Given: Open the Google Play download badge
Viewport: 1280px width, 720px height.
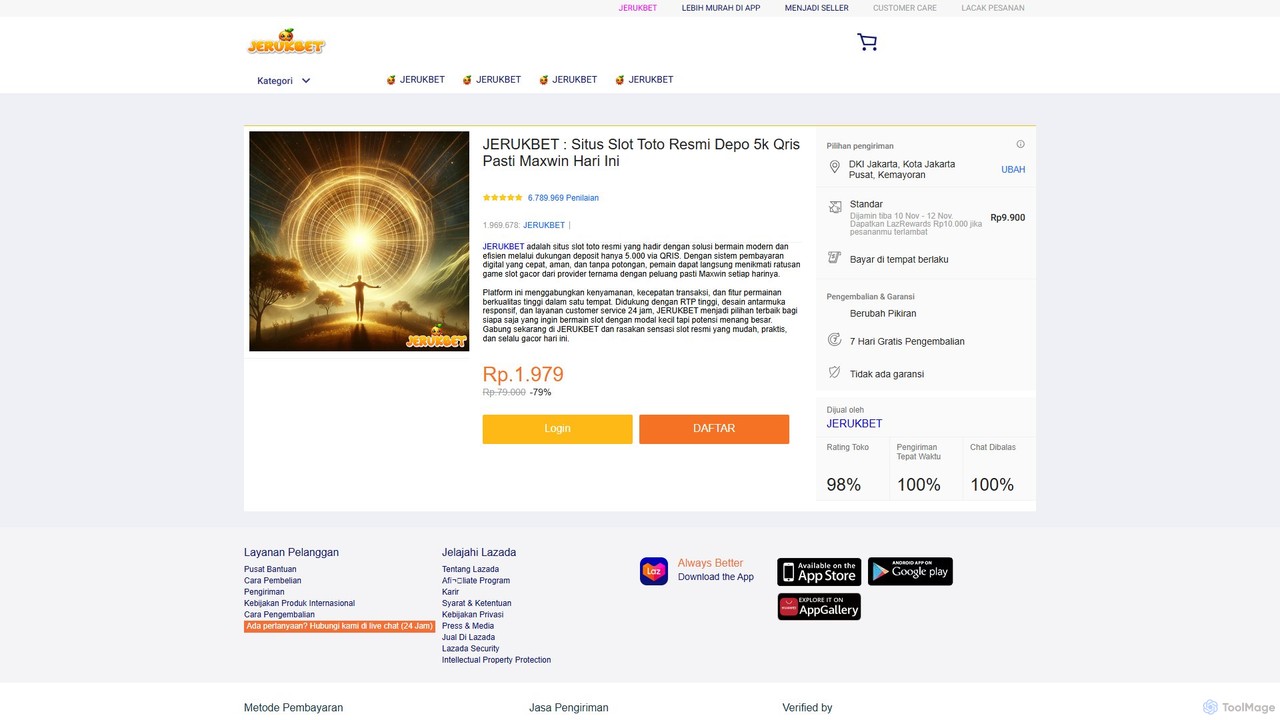Looking at the screenshot, I should coord(910,571).
